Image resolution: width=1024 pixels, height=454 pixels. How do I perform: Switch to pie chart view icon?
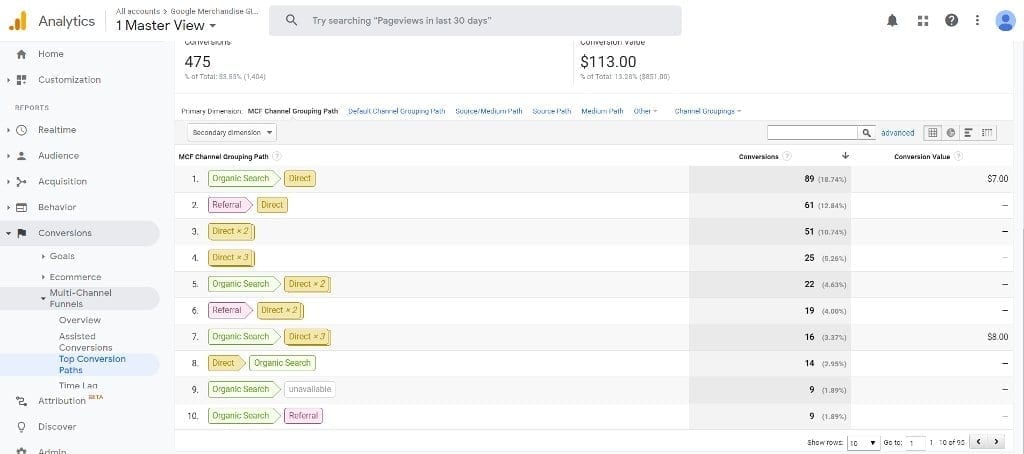coord(950,133)
